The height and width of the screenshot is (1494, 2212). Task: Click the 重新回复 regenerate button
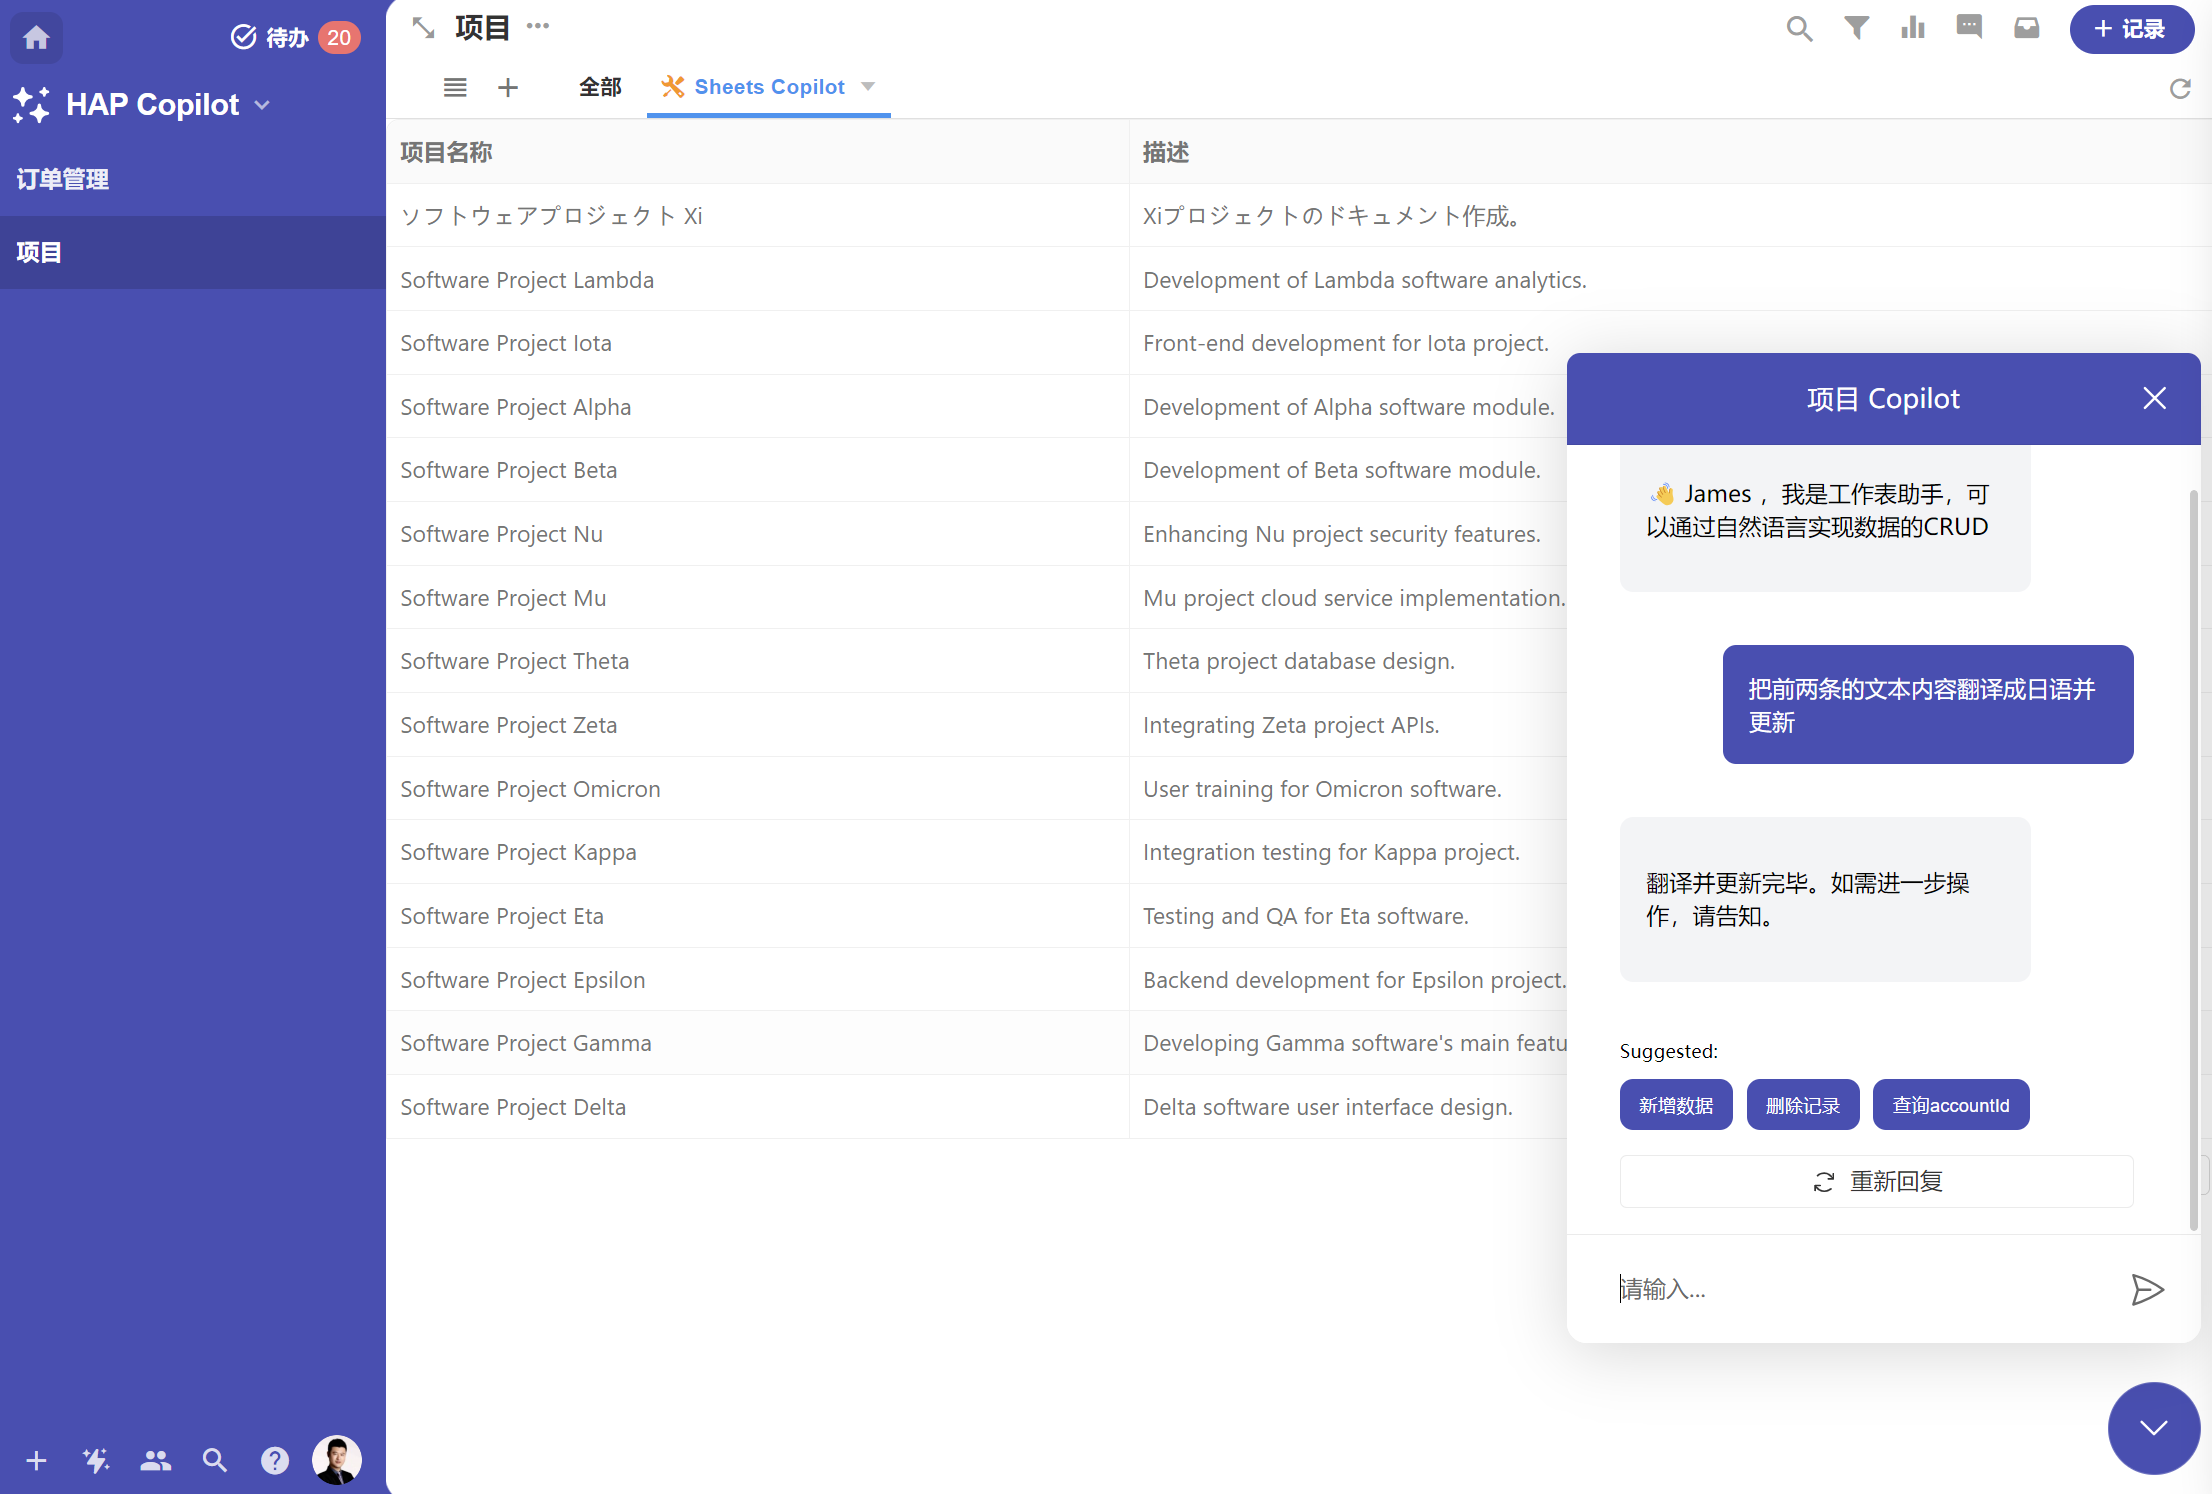tap(1876, 1182)
